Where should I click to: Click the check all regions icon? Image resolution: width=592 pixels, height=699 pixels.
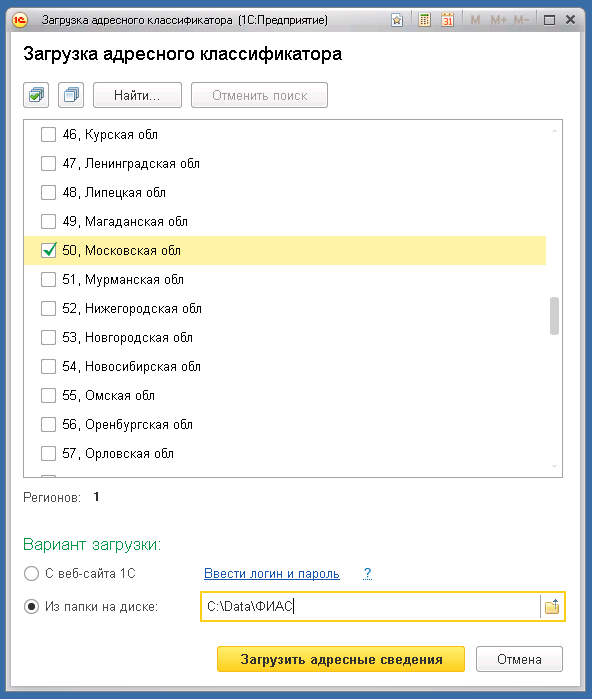(x=36, y=95)
